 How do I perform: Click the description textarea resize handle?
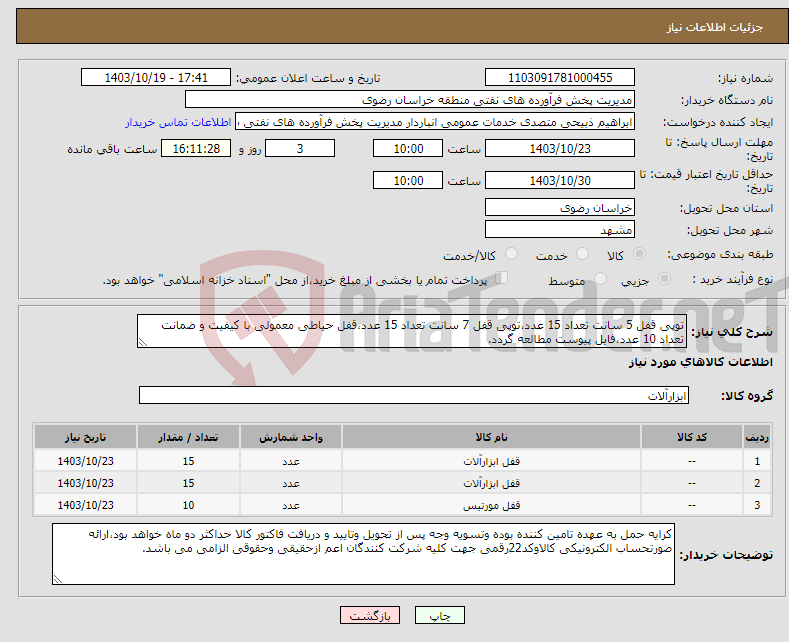pyautogui.click(x=143, y=342)
